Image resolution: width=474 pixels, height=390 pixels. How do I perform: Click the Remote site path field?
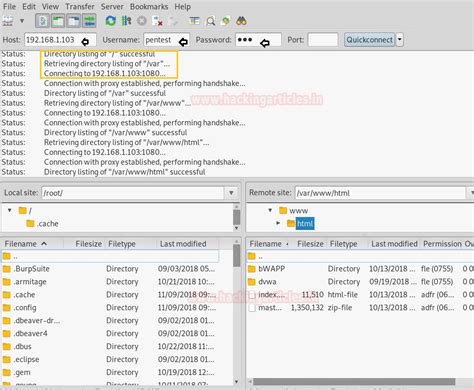[380, 193]
